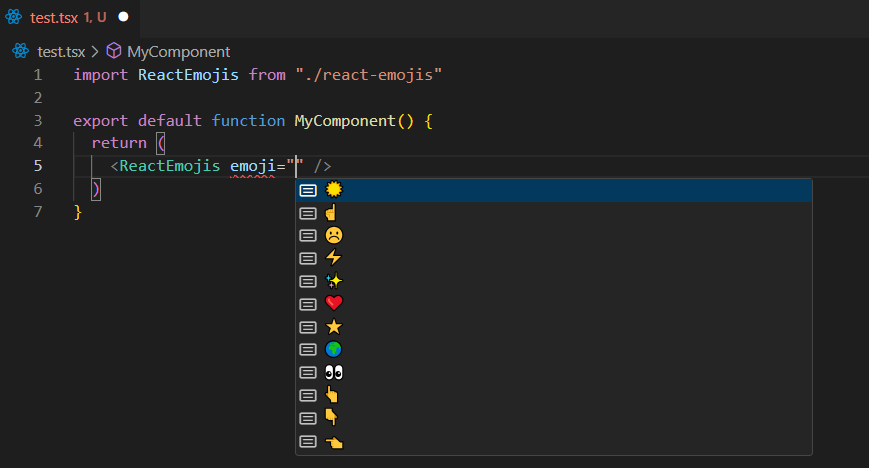Open test.tsx in the breadcrumb path
This screenshot has width=869, height=468.
coord(61,51)
